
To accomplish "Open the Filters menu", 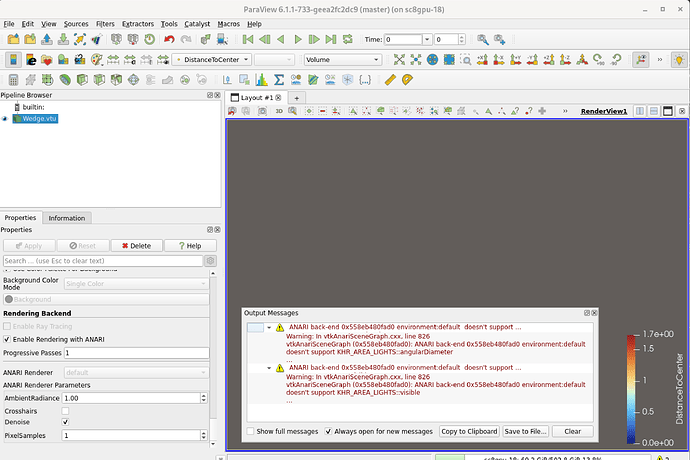I will pos(105,24).
